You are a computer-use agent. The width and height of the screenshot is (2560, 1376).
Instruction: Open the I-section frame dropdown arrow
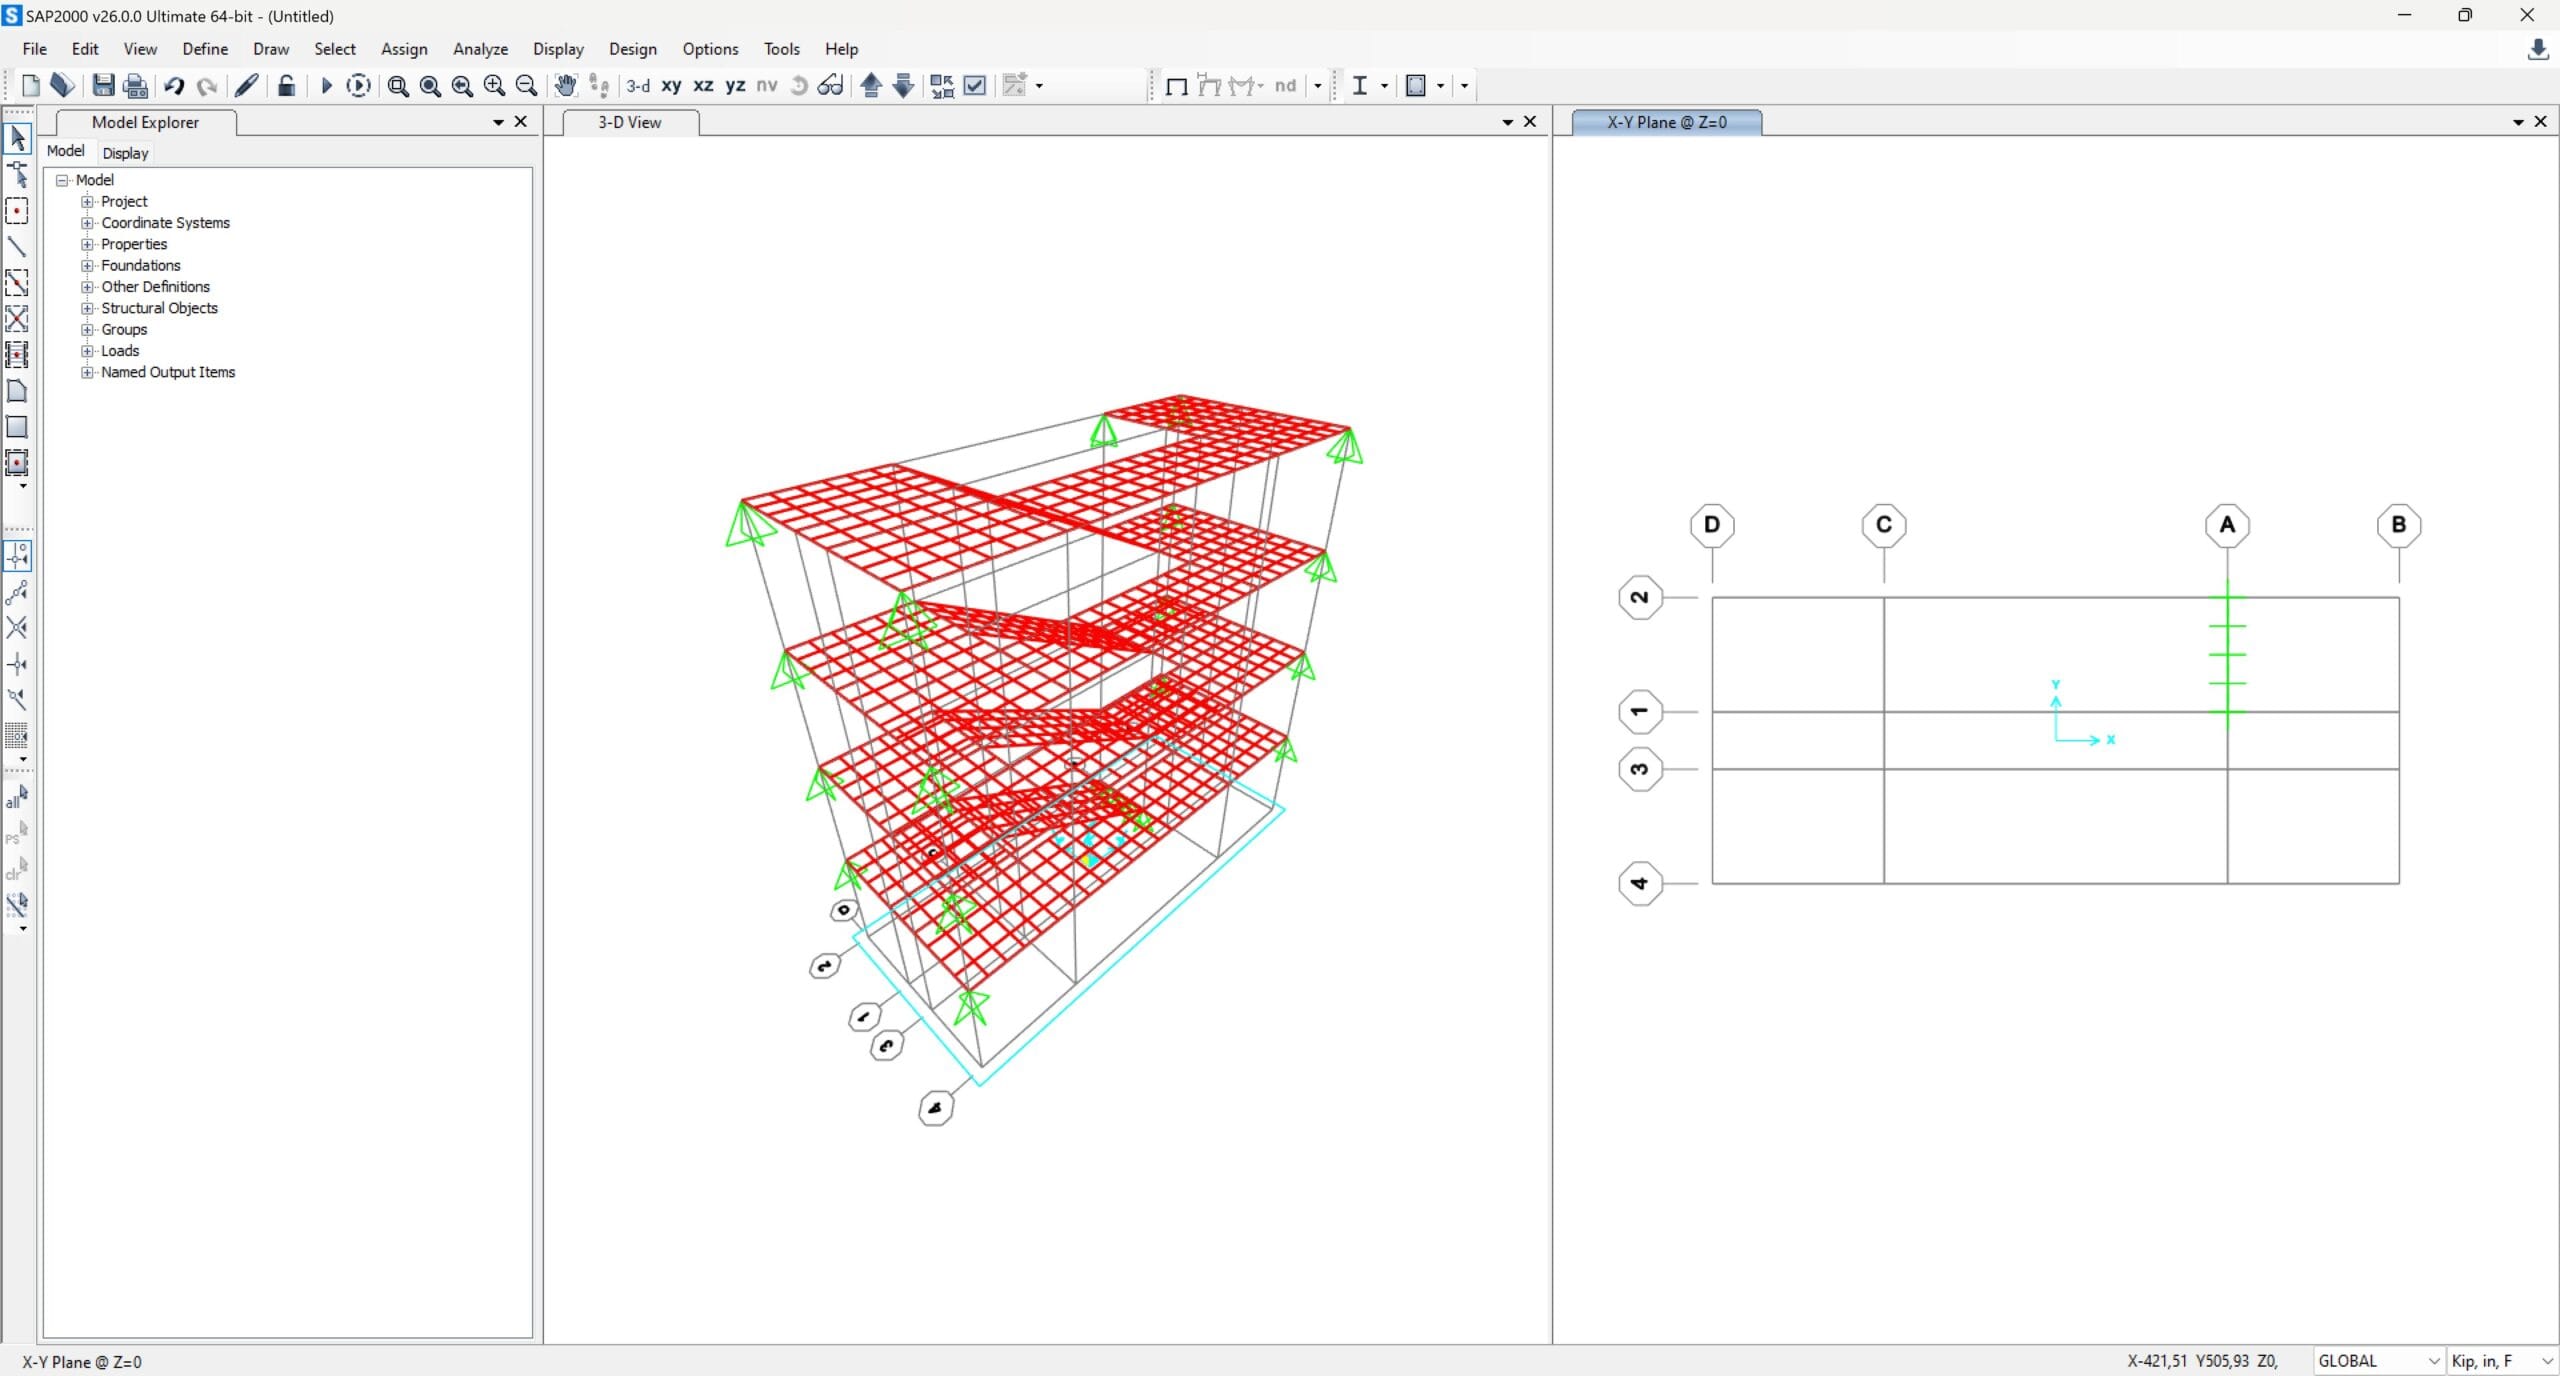[1384, 86]
